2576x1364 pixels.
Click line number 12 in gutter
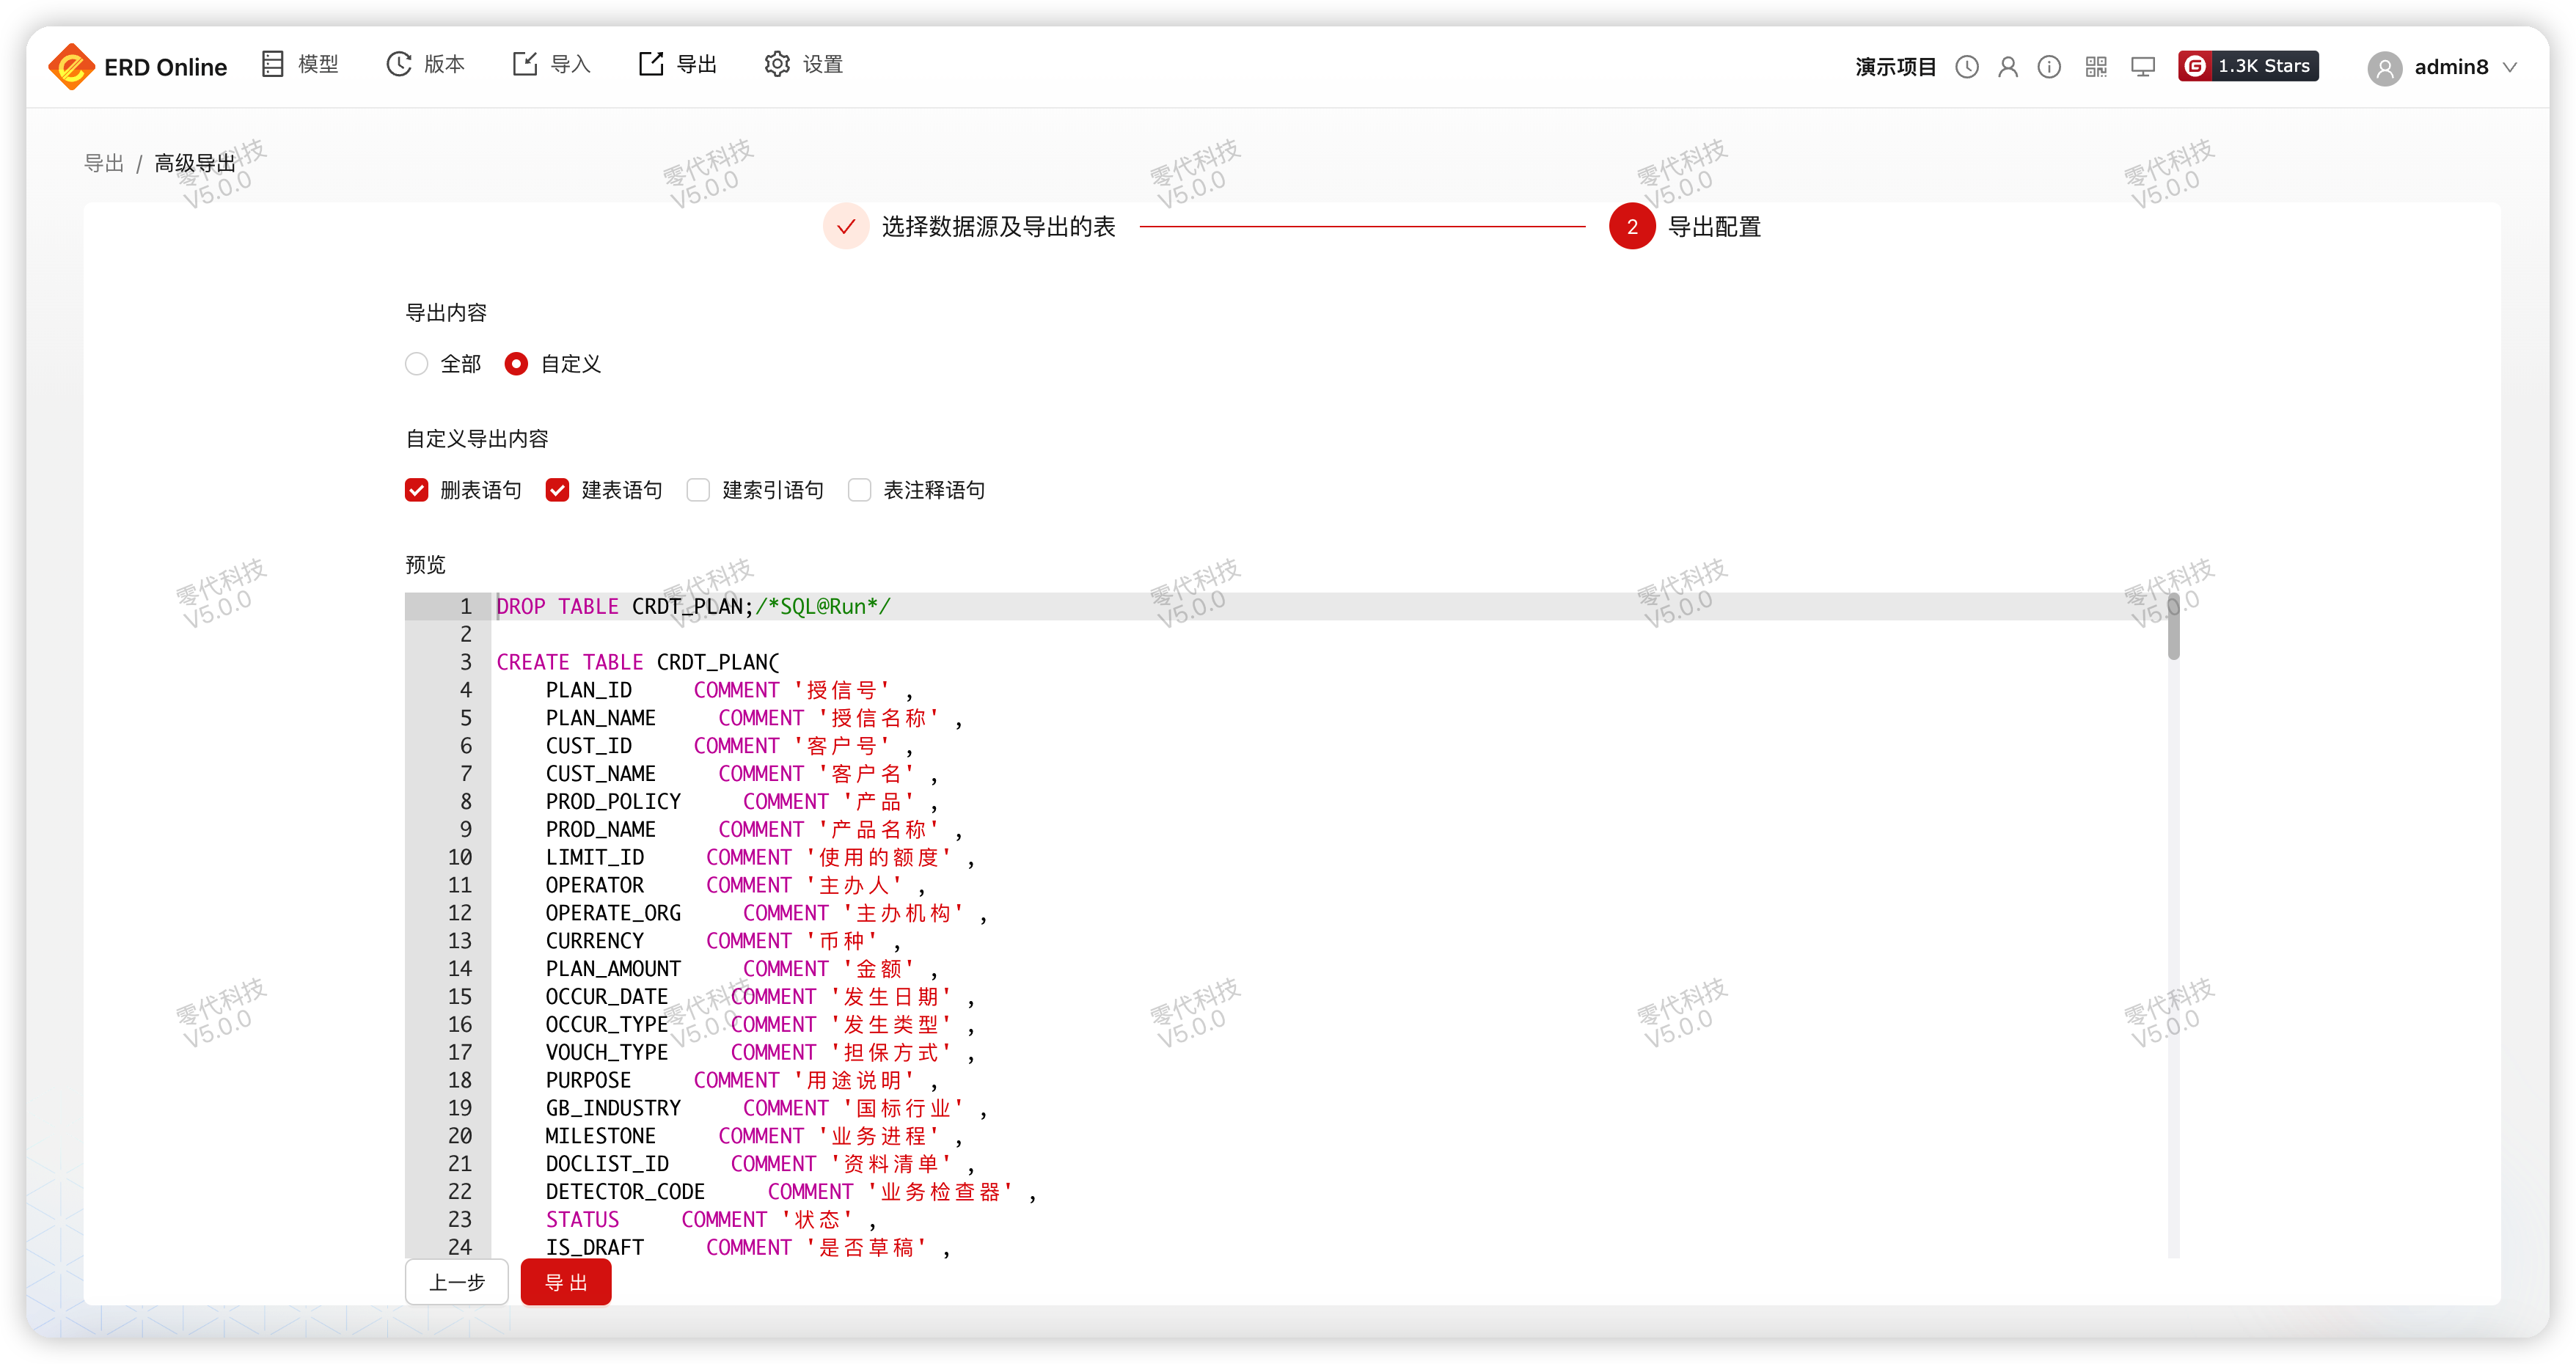pyautogui.click(x=459, y=913)
